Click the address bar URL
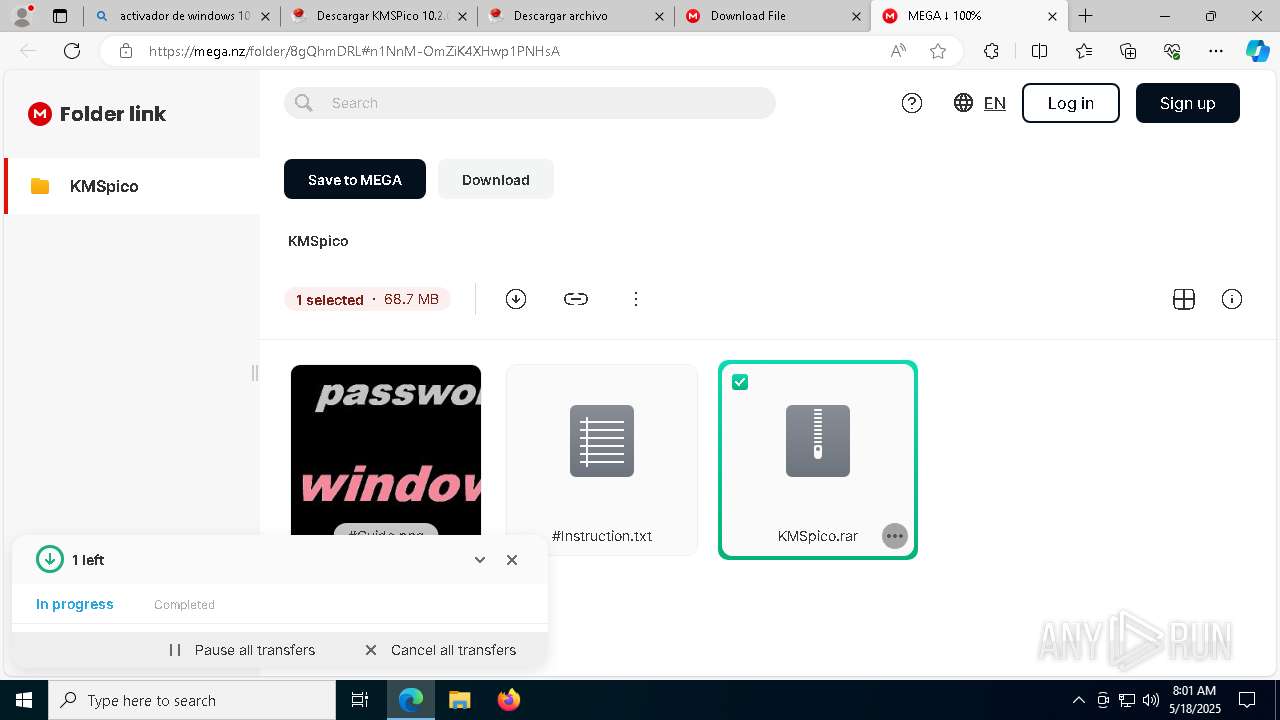Image resolution: width=1280 pixels, height=720 pixels. (x=354, y=51)
